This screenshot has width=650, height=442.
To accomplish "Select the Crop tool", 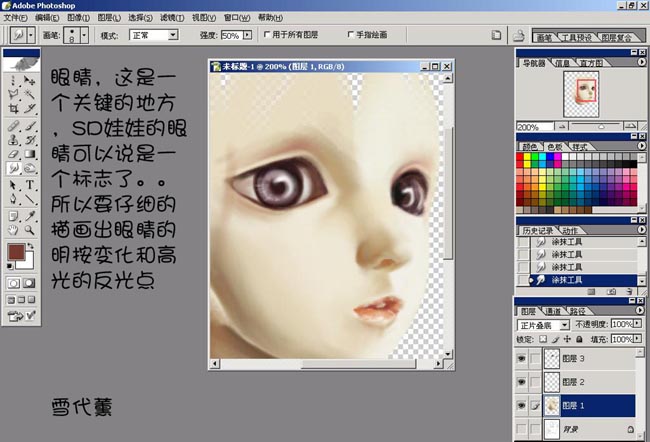I will (x=14, y=107).
